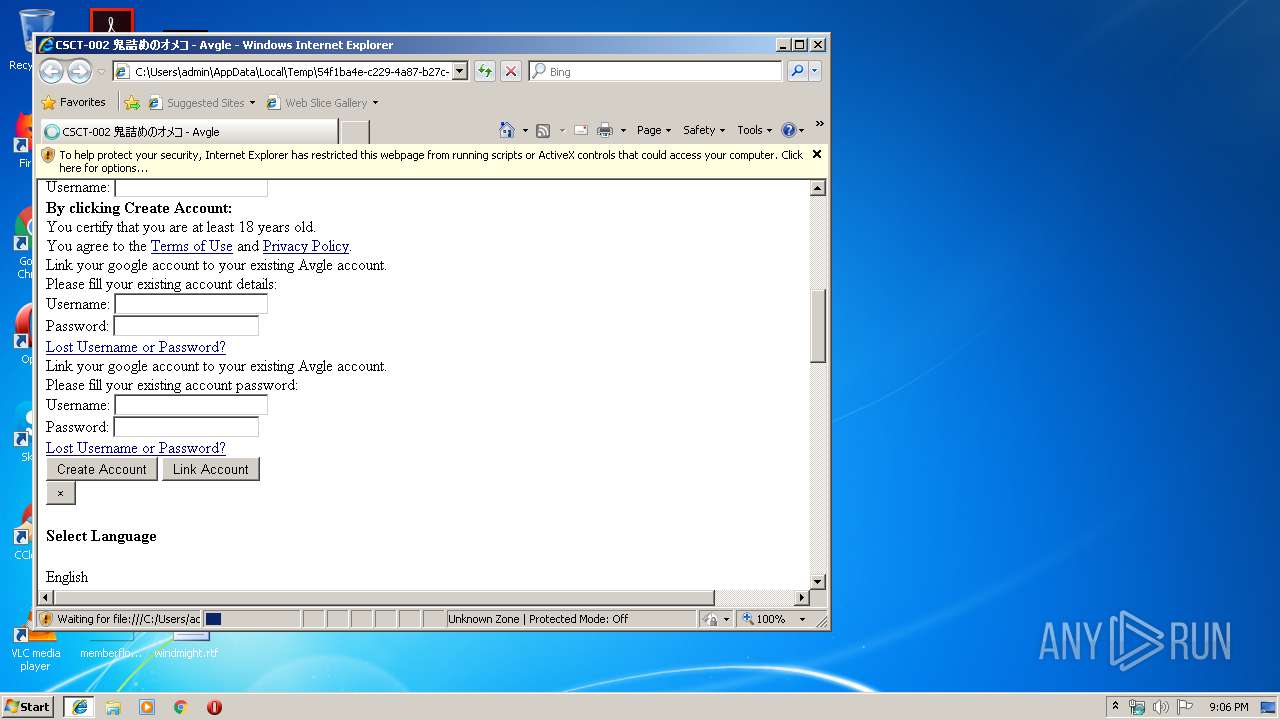Viewport: 1280px width, 720px height.
Task: Click the security shield icon in status bar
Action: (x=46, y=619)
